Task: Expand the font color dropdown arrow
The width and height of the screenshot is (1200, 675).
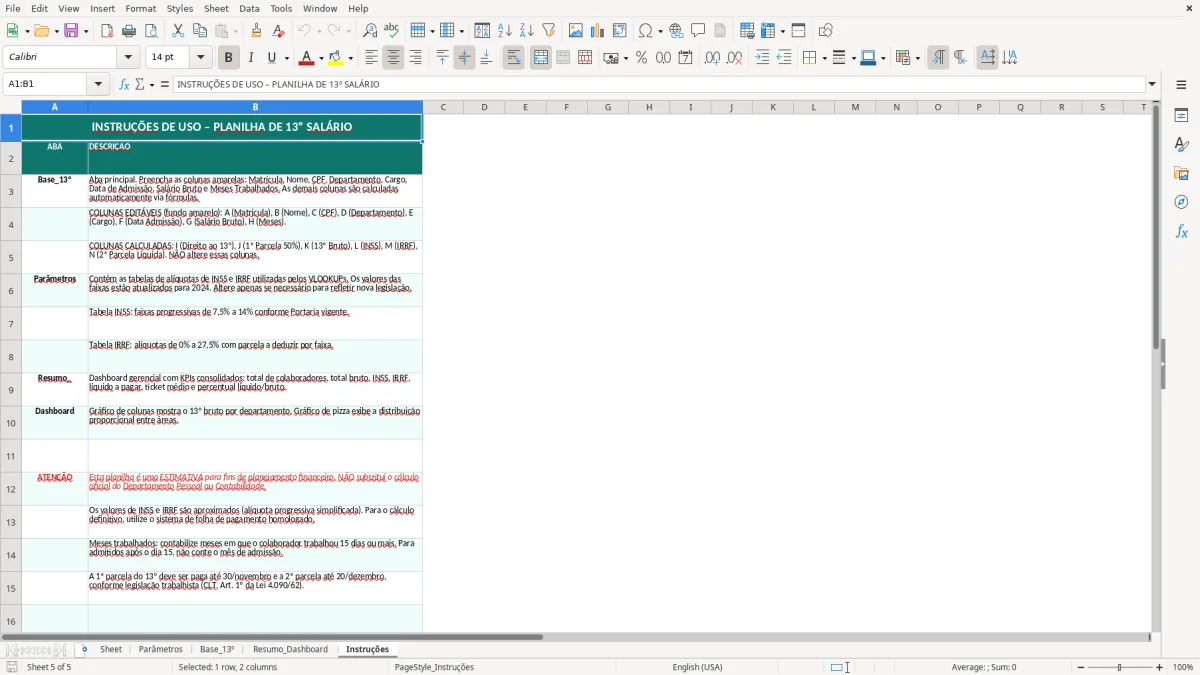Action: (321, 58)
